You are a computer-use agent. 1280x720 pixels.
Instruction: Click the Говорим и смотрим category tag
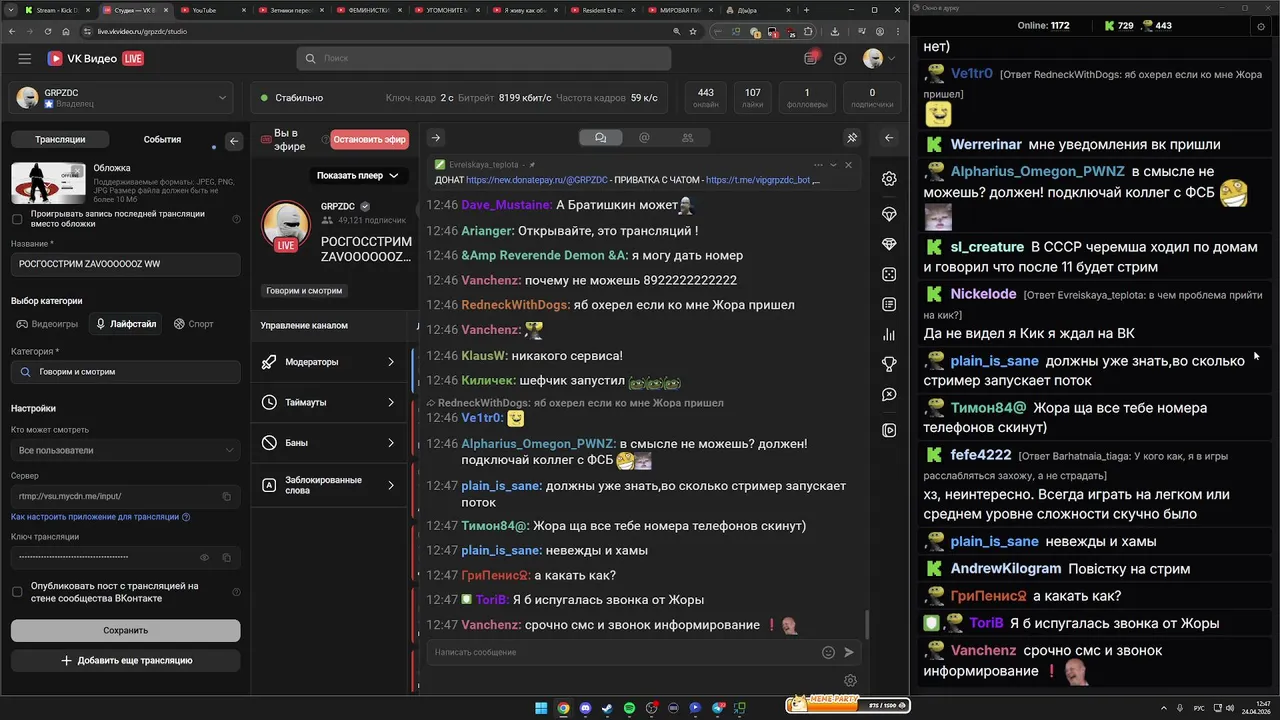(304, 291)
